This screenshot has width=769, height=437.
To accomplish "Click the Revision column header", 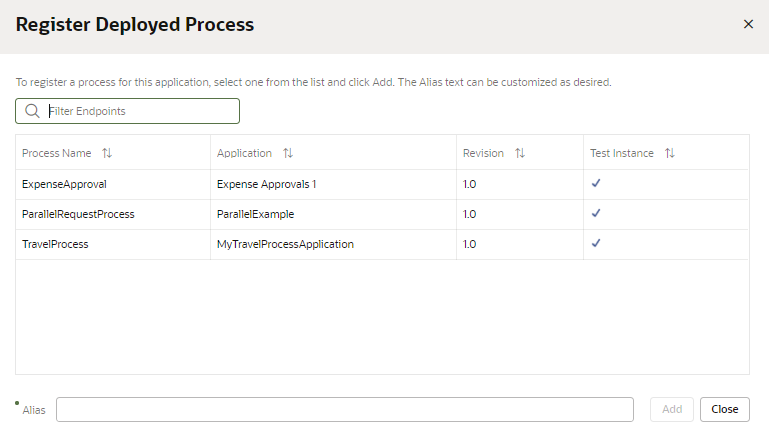I will [x=520, y=153].
